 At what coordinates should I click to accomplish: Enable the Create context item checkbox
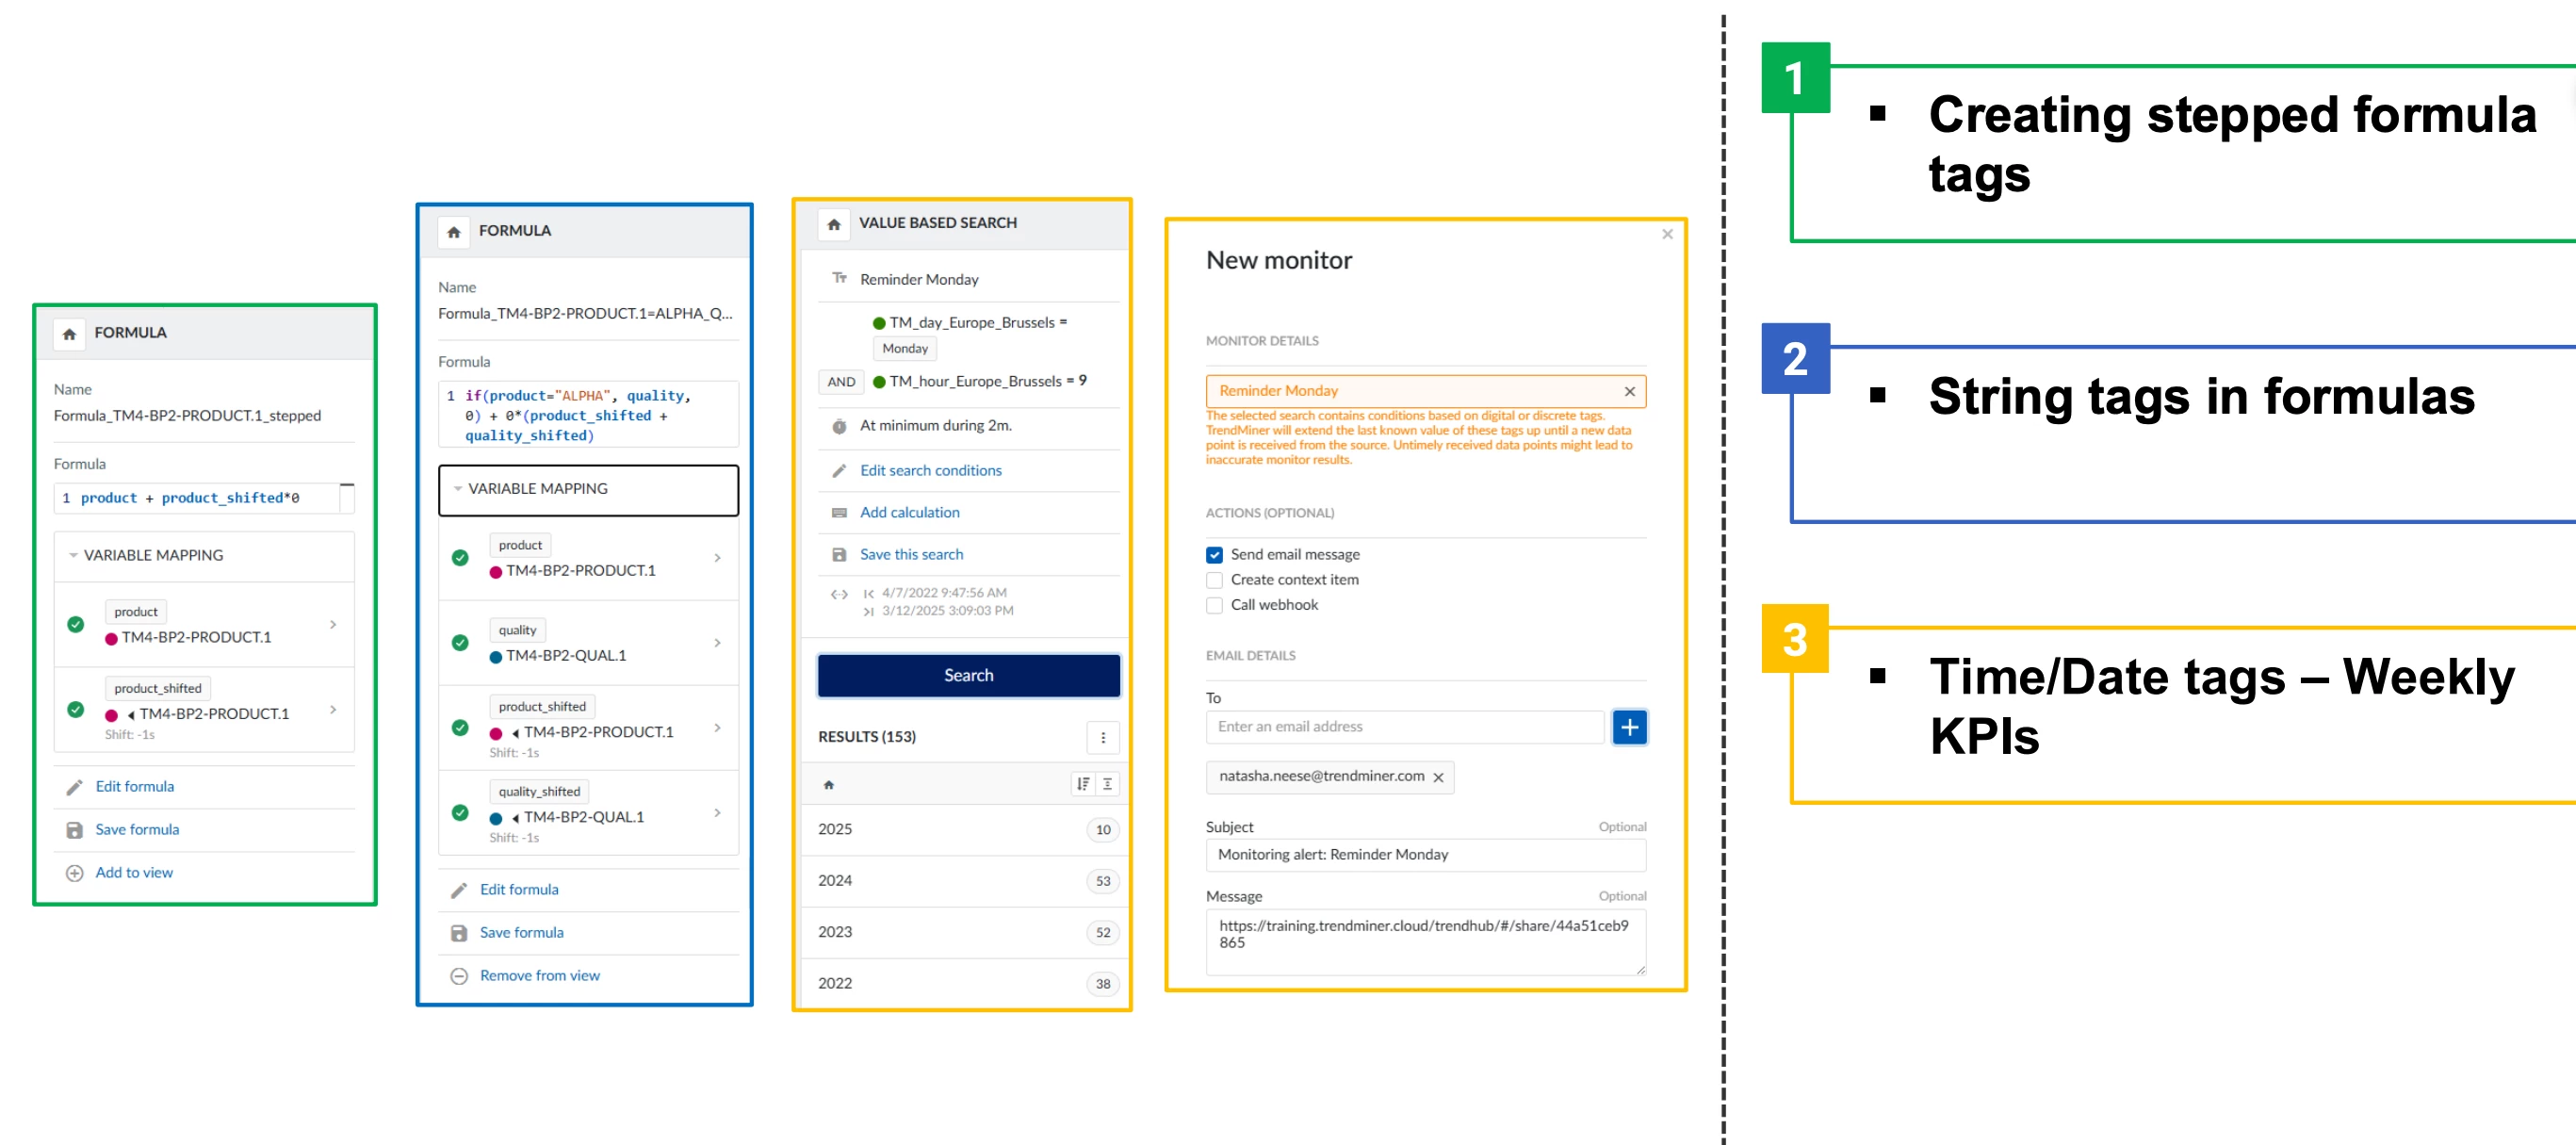[1214, 580]
